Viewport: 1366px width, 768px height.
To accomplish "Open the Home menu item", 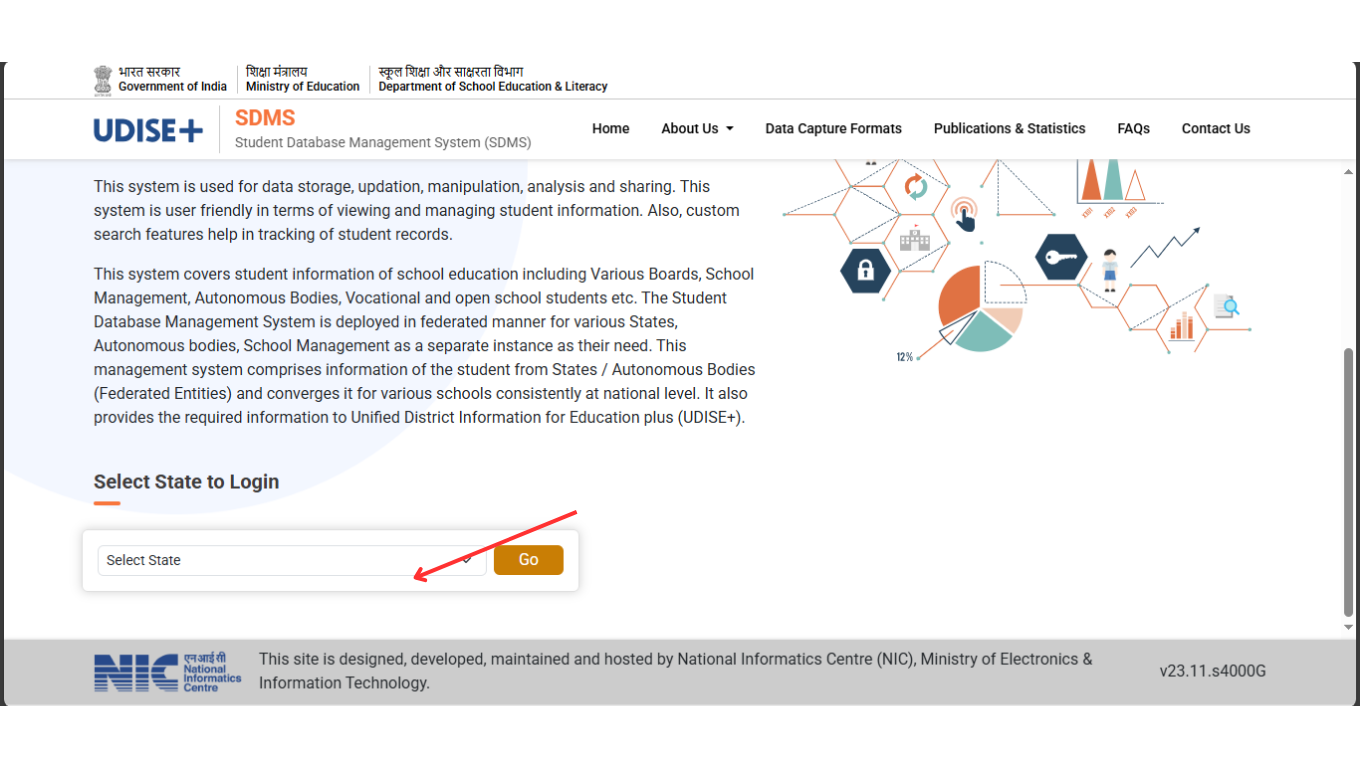I will pos(610,128).
